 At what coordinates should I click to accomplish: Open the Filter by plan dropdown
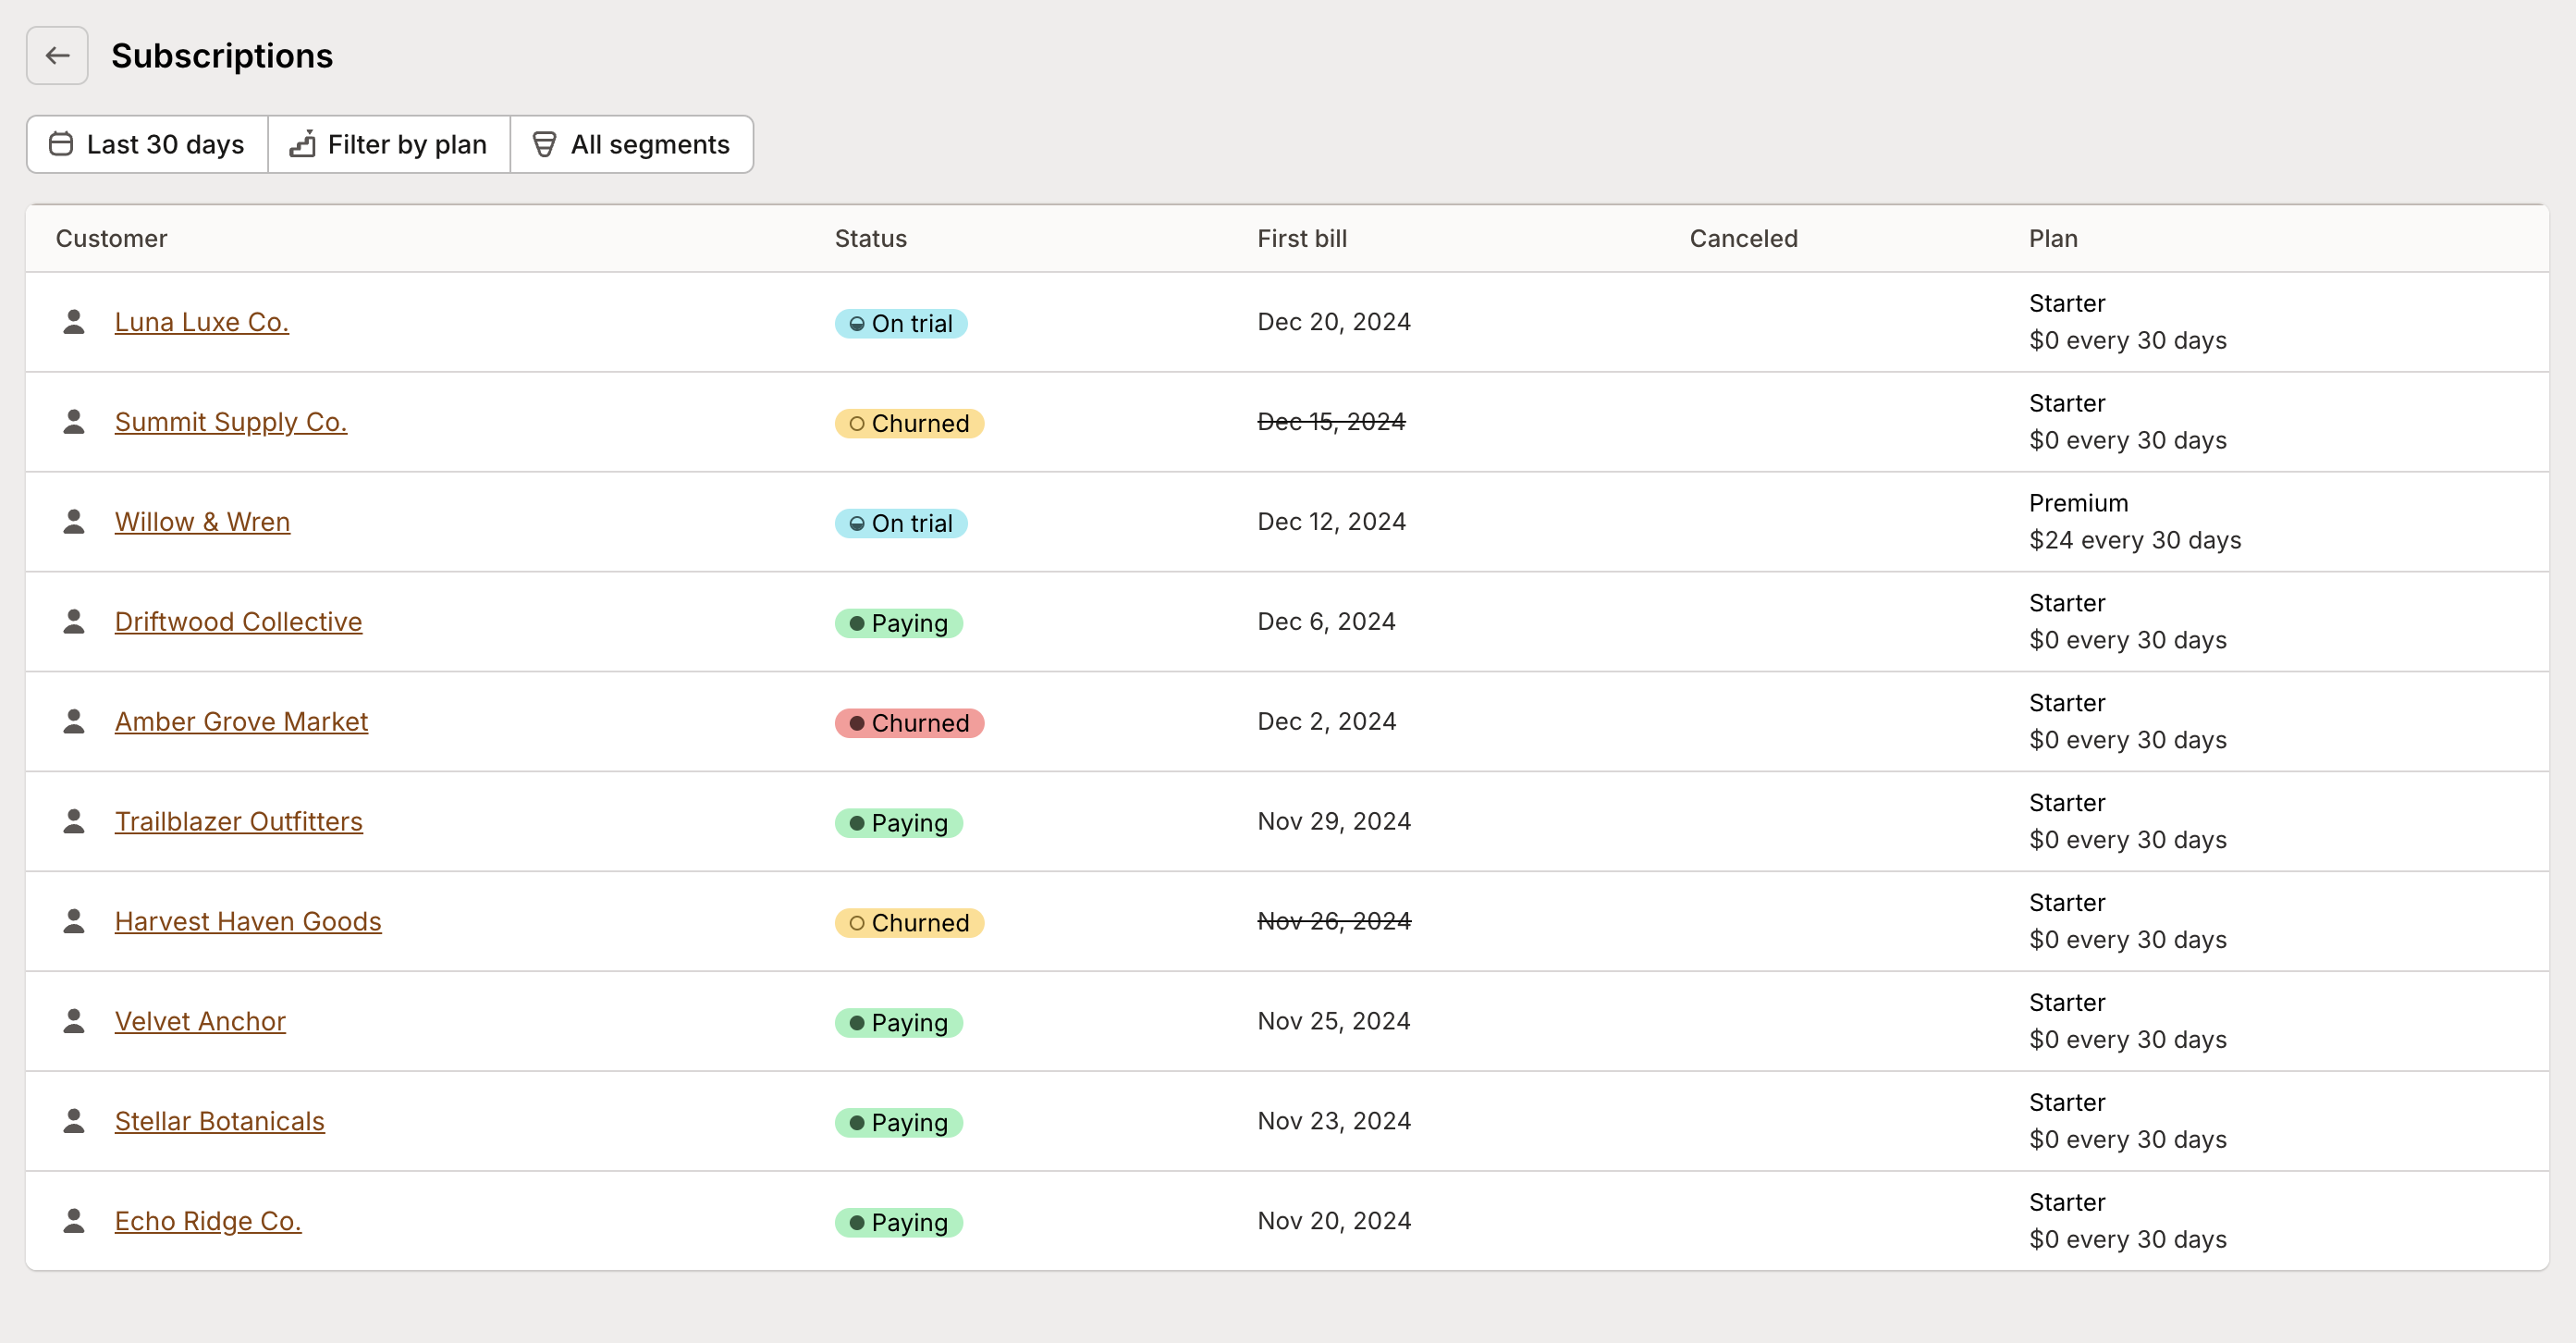389,145
